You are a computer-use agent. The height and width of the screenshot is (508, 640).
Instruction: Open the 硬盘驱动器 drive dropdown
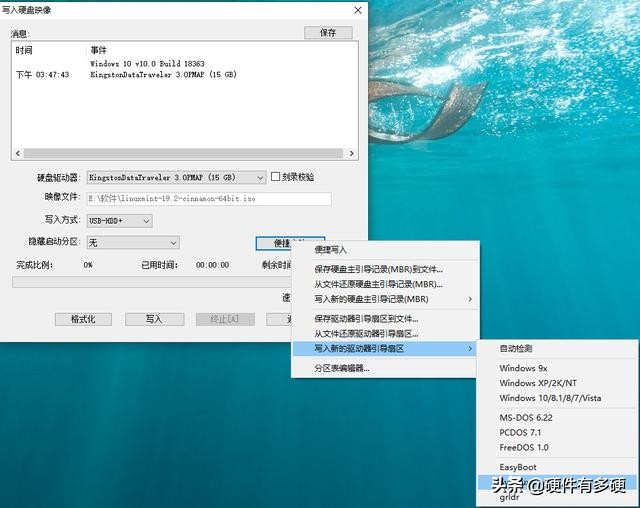coord(176,177)
